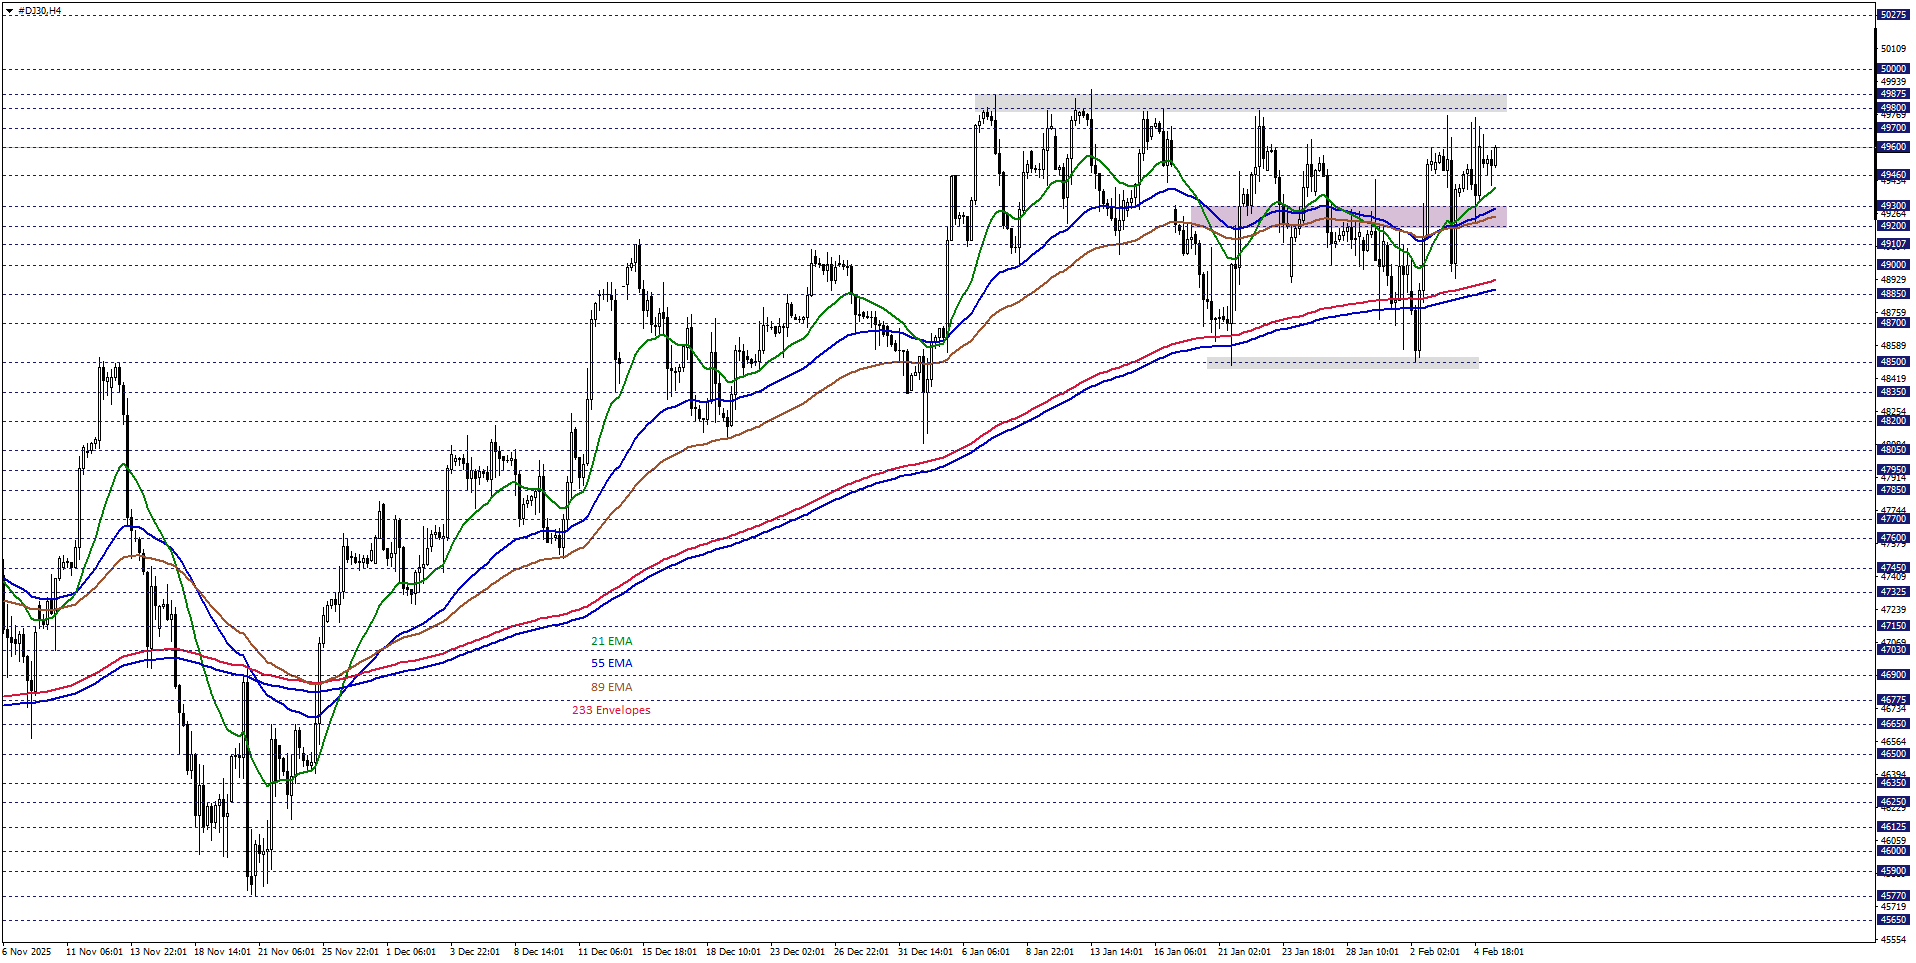
Task: Select the 233 Envelopes text label
Action: [611, 710]
